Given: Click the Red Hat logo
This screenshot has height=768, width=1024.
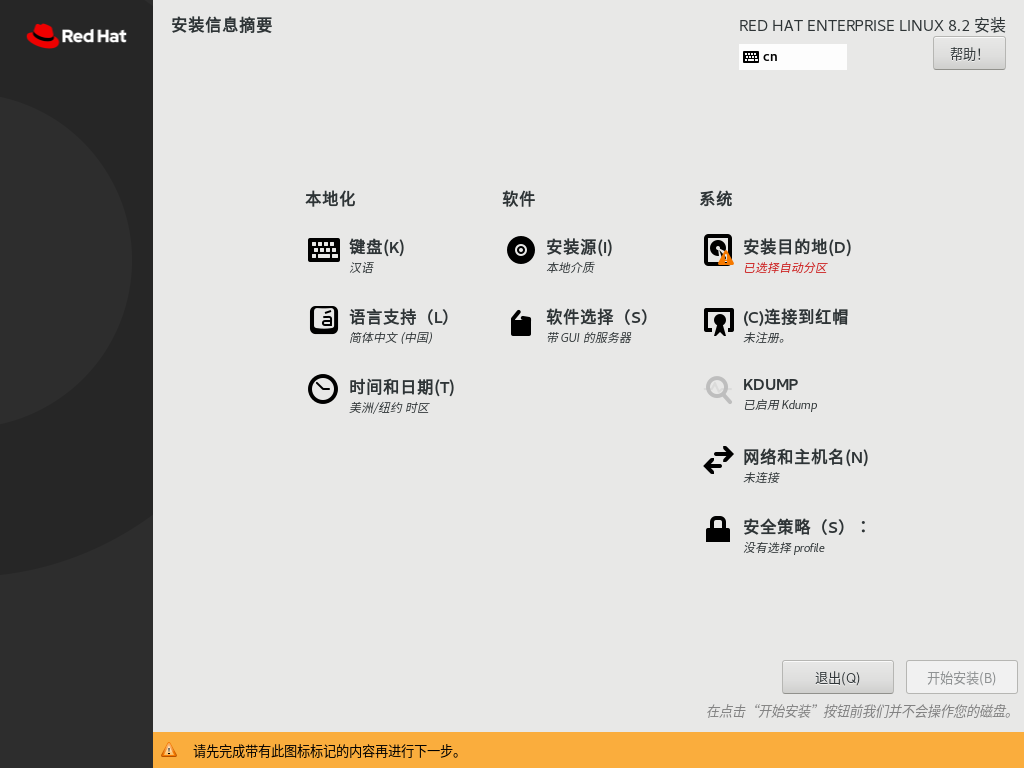Looking at the screenshot, I should pos(76,36).
